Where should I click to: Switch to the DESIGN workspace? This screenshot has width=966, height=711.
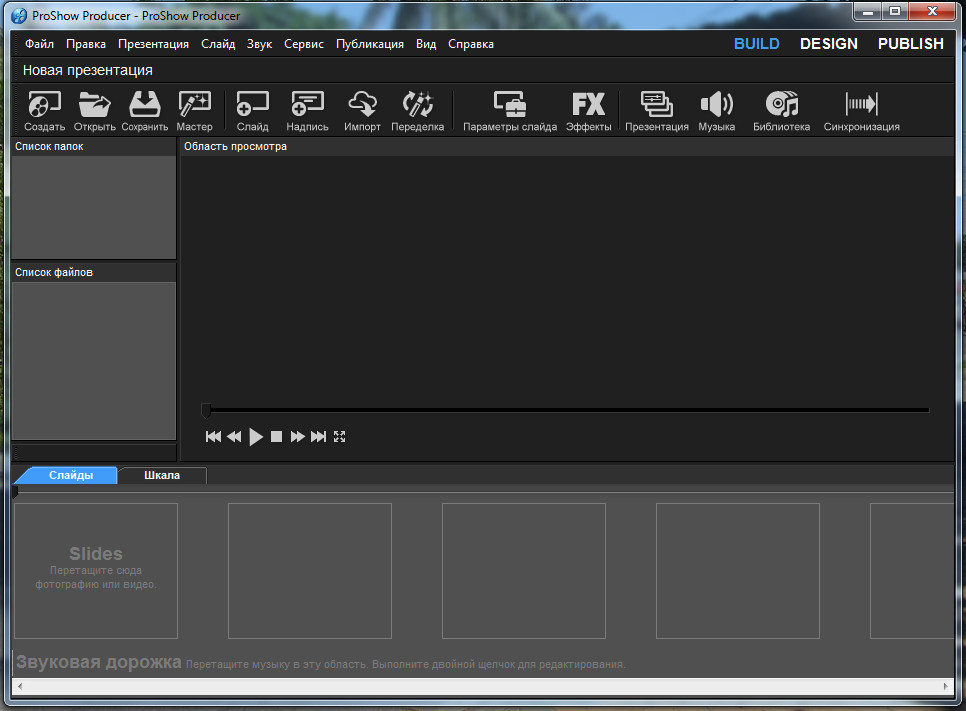[x=828, y=44]
